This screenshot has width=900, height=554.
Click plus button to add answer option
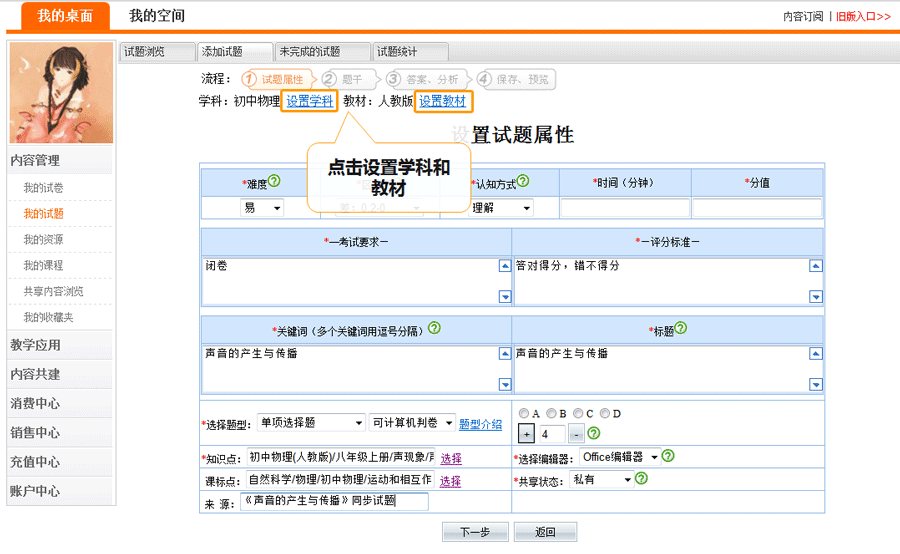pyautogui.click(x=527, y=434)
